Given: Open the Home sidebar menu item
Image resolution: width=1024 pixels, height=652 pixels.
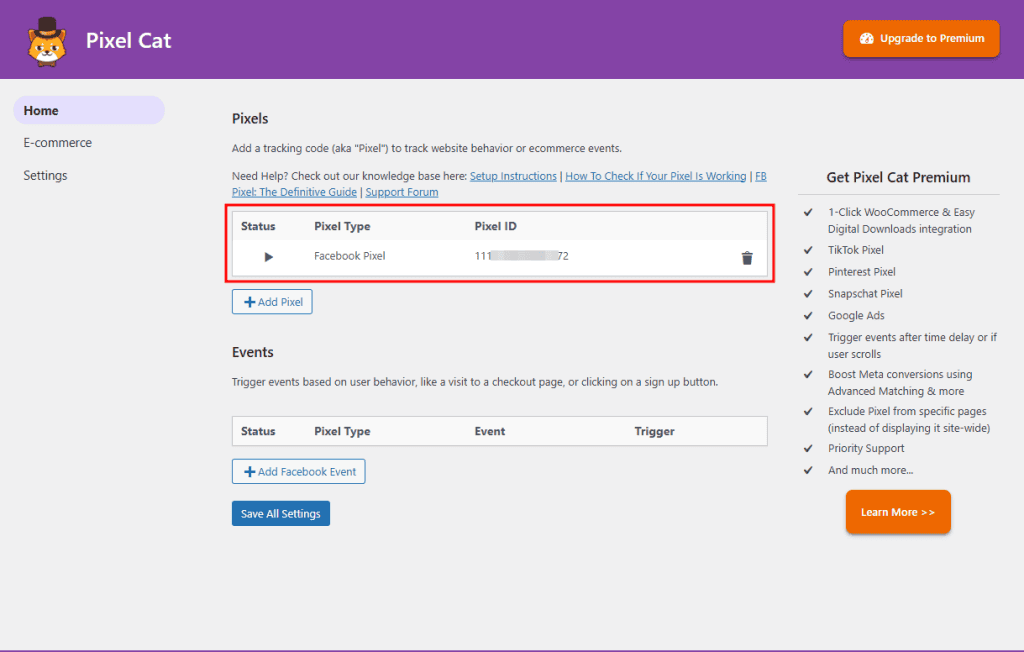Looking at the screenshot, I should tap(89, 110).
